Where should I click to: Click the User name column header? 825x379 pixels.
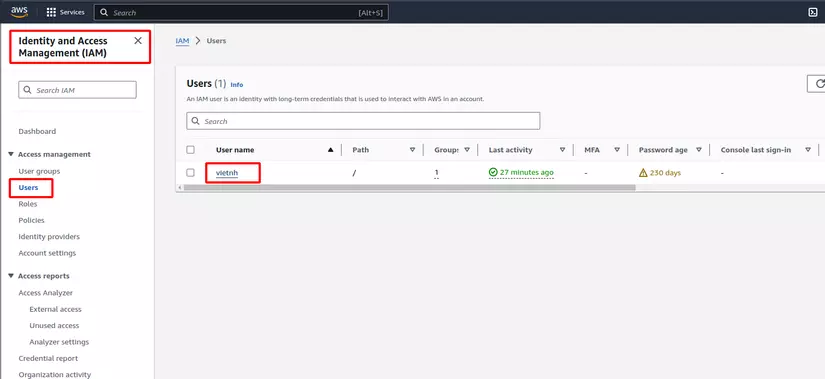tap(235, 150)
